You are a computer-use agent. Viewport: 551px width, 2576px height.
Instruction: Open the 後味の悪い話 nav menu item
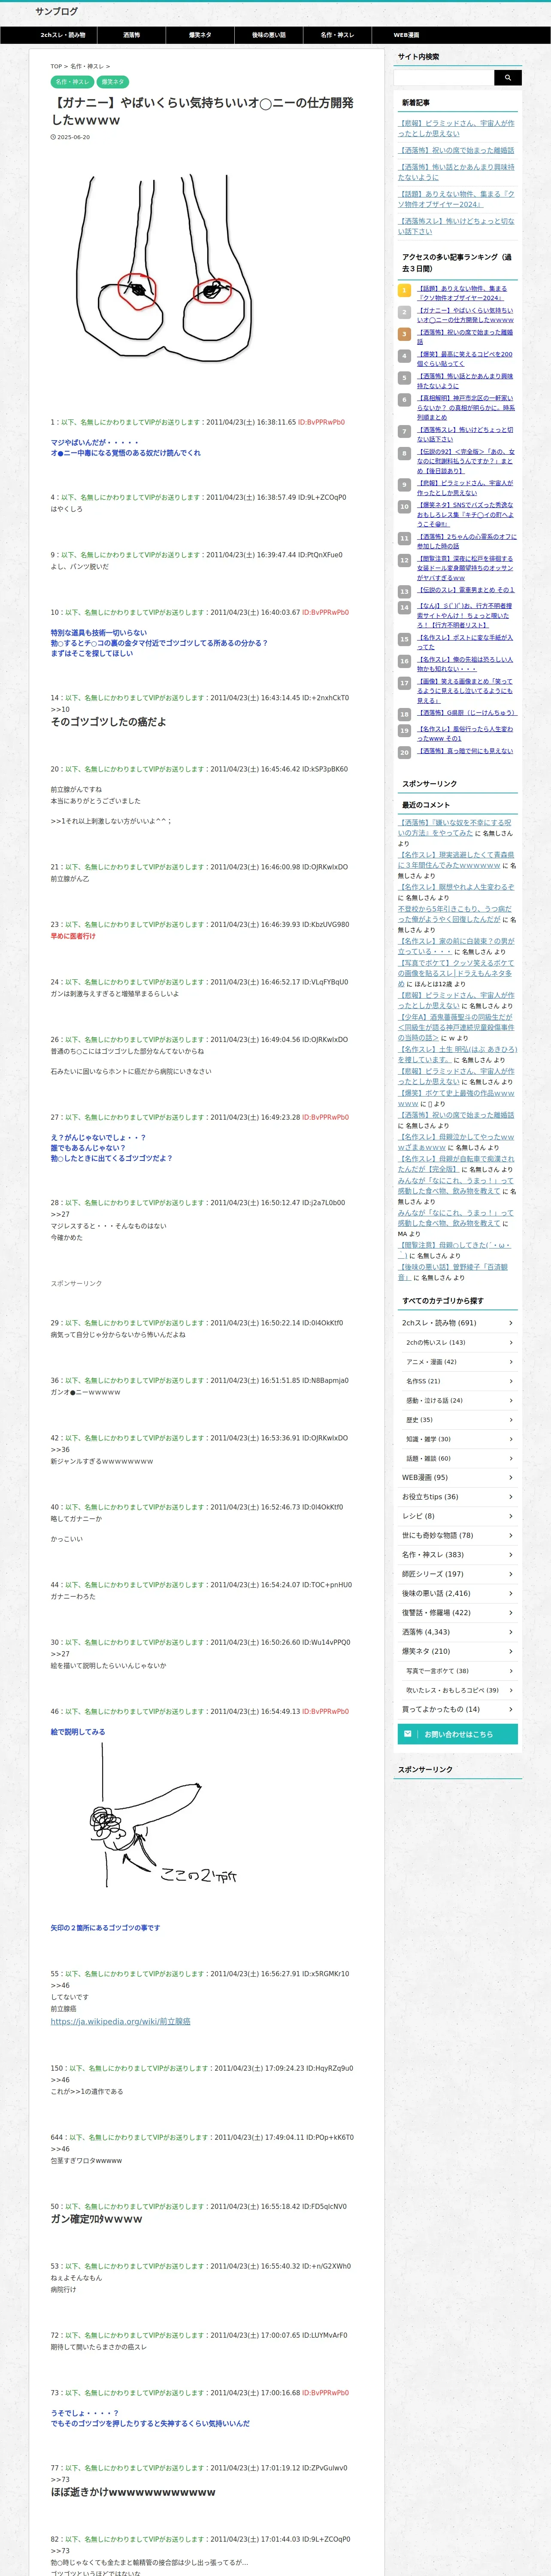(269, 35)
